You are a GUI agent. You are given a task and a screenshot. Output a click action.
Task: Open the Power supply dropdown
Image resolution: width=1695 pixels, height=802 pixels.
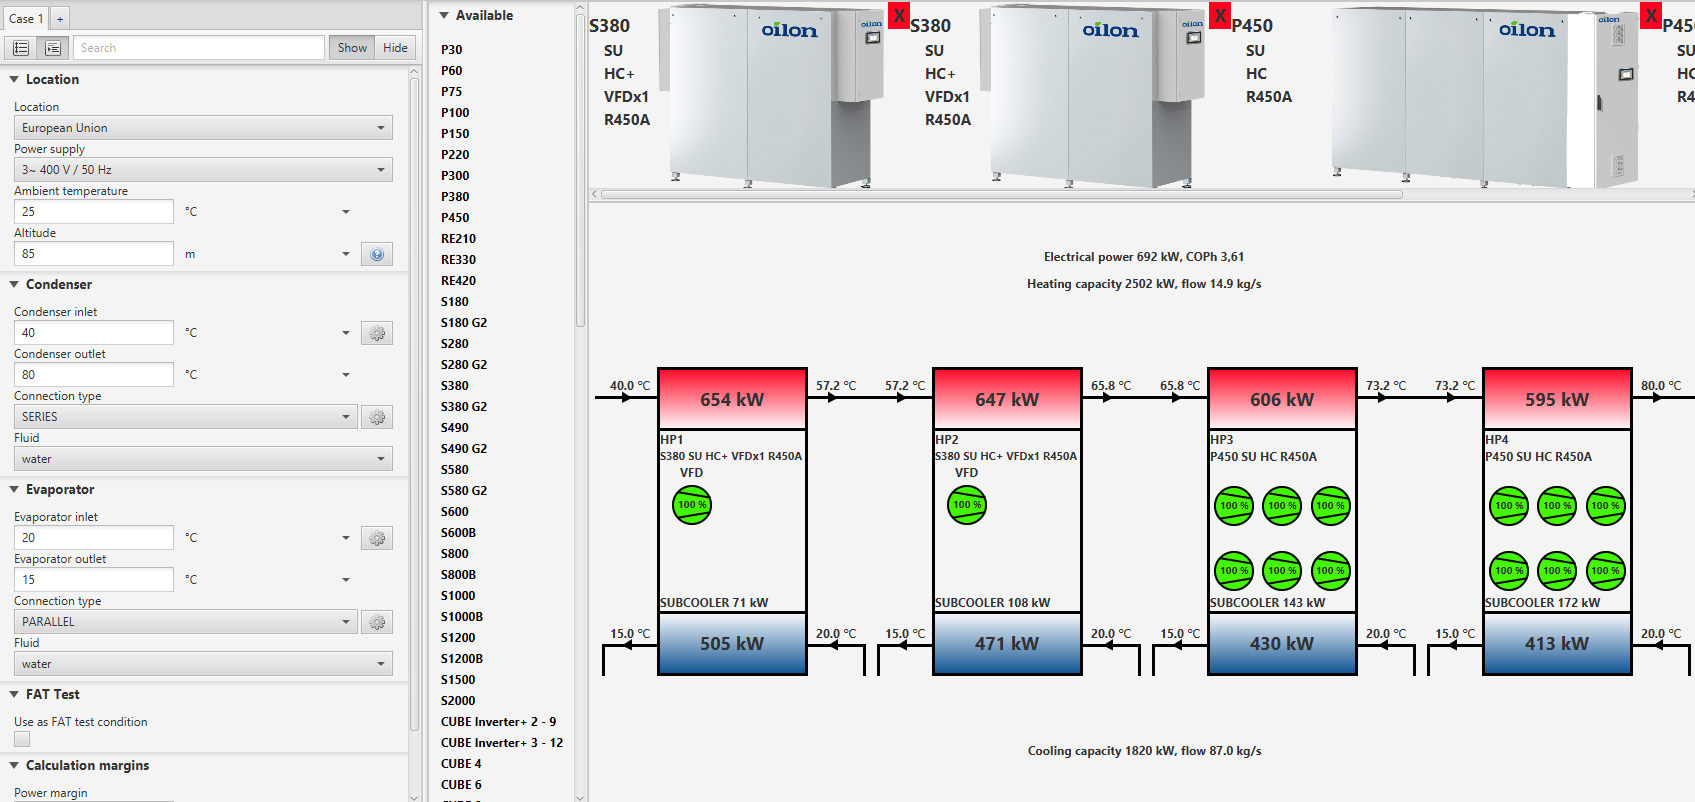click(x=203, y=170)
